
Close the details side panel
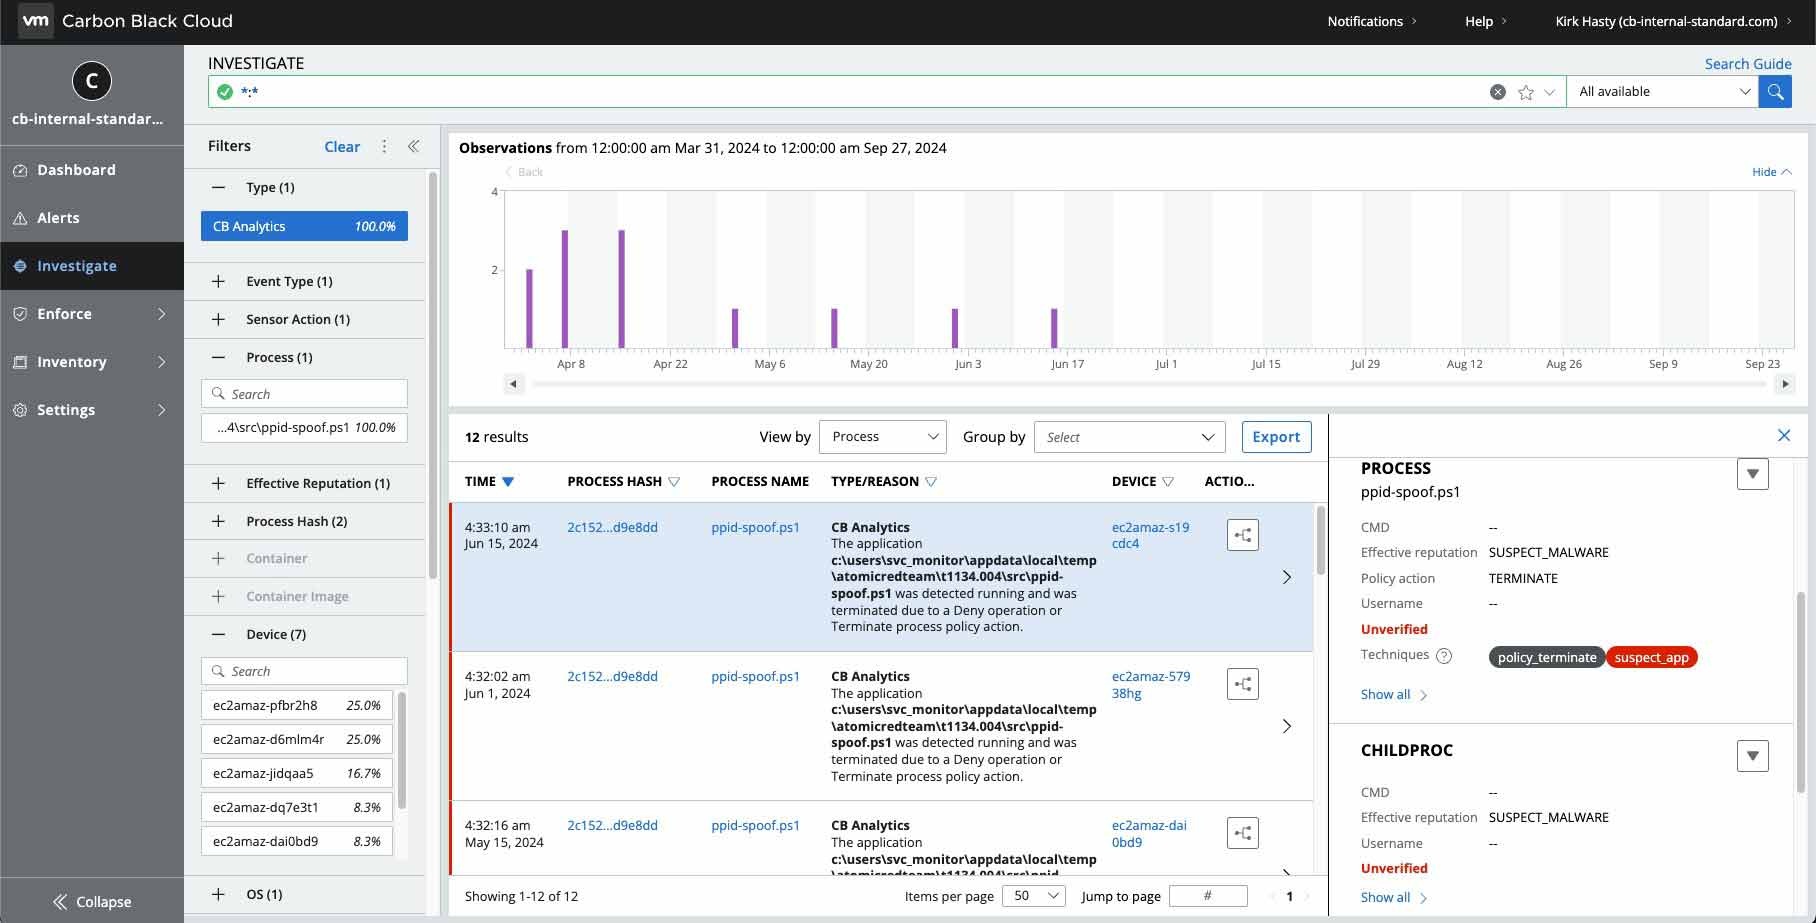coord(1784,435)
